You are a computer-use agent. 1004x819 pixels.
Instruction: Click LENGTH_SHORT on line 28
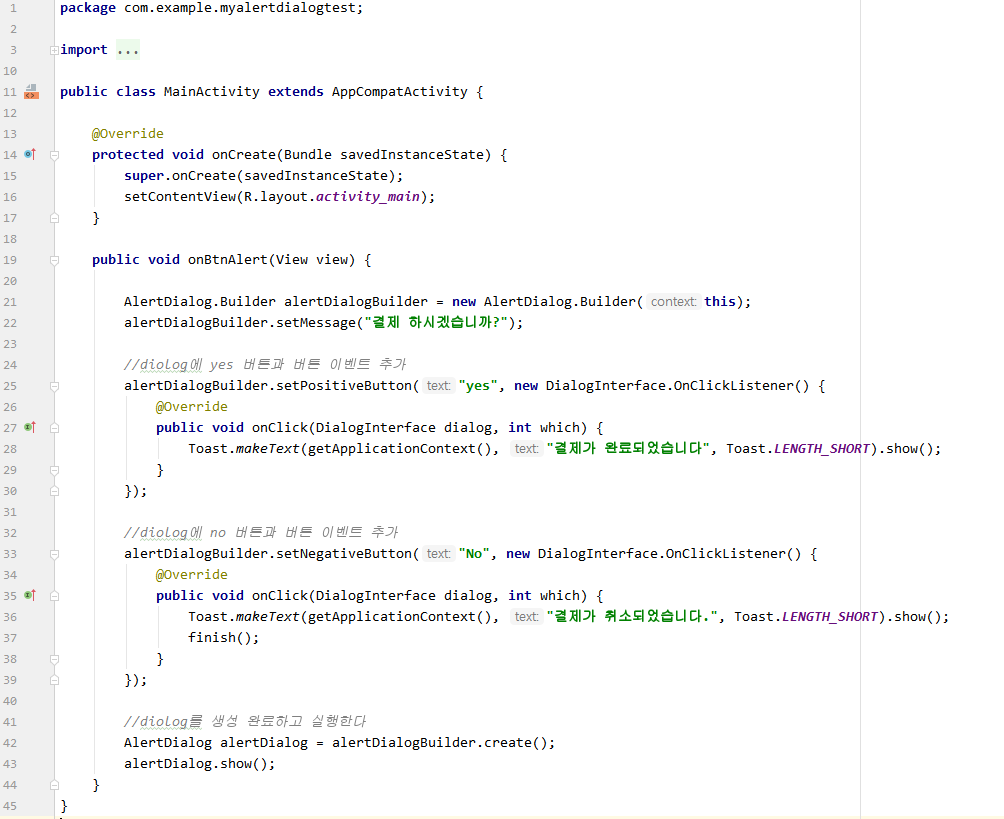822,448
